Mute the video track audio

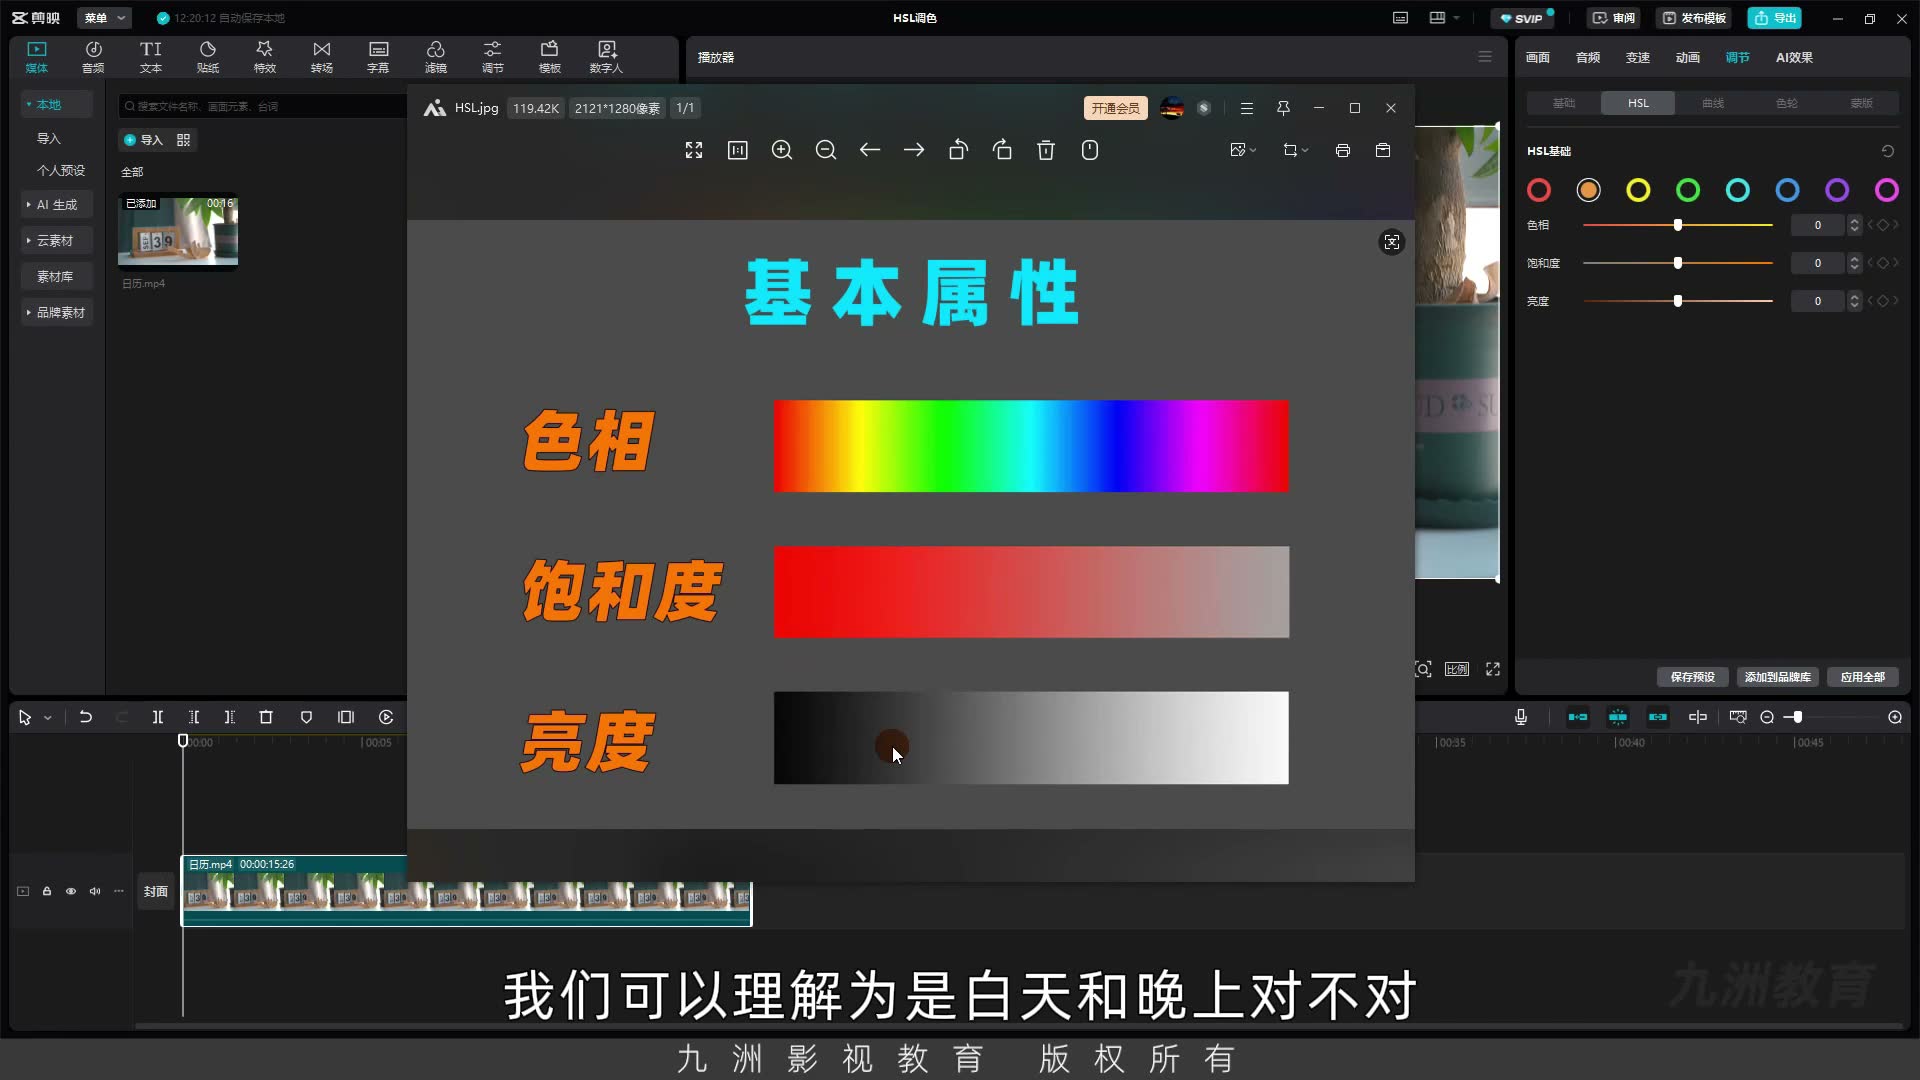[x=95, y=891]
